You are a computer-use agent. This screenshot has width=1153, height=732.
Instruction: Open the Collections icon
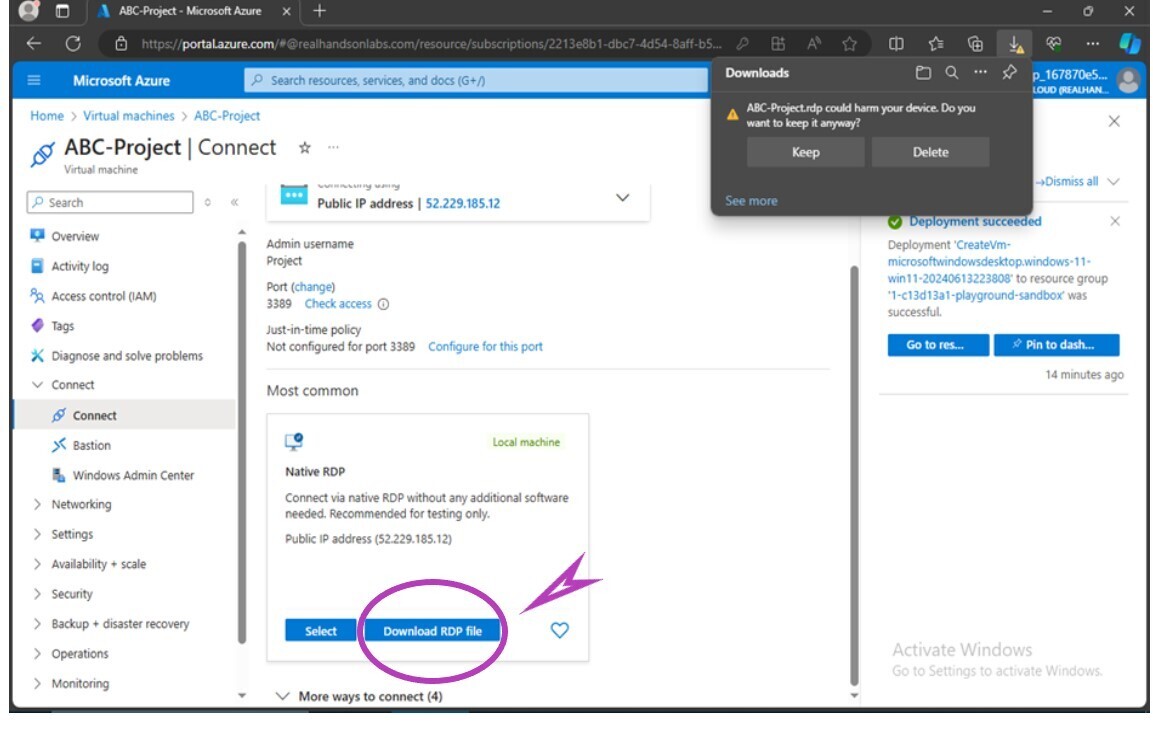[x=975, y=43]
